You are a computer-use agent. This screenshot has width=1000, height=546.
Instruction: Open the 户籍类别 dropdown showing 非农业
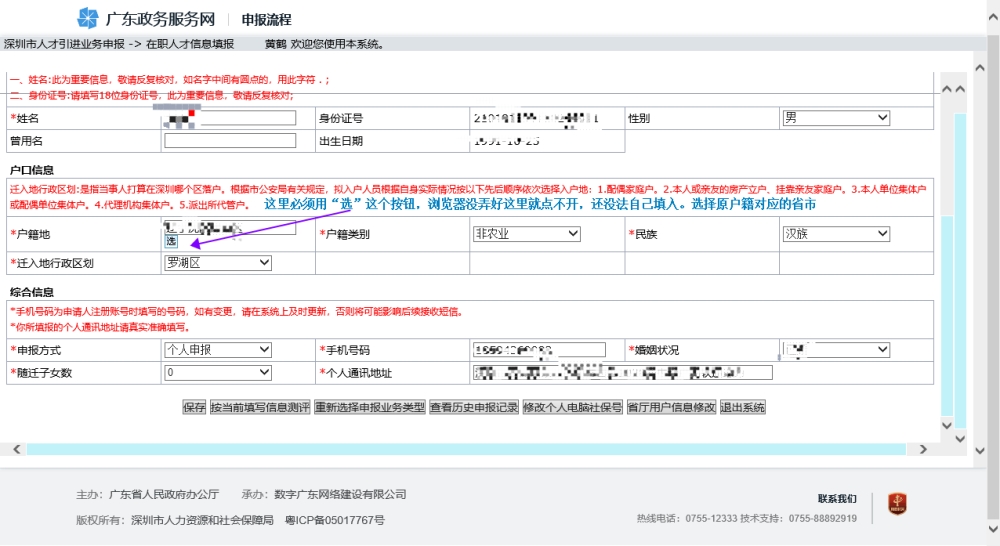click(527, 234)
